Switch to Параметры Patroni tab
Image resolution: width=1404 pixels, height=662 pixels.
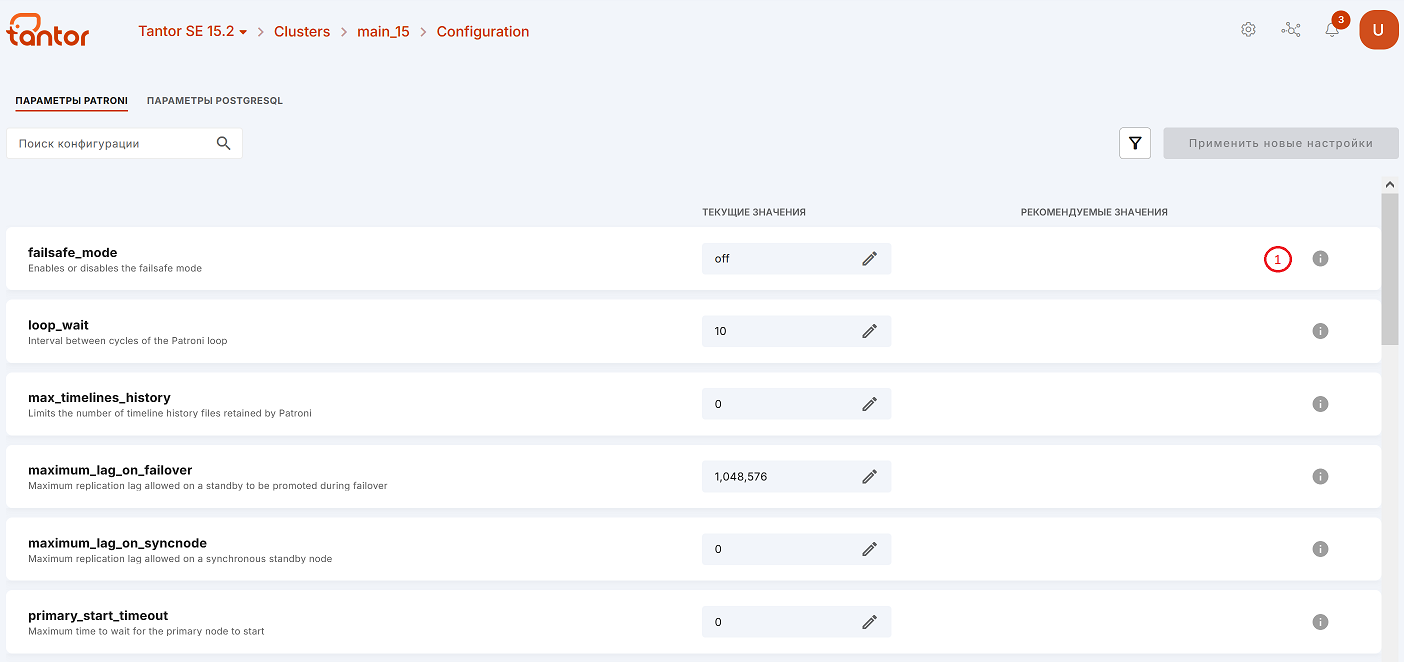coord(71,101)
